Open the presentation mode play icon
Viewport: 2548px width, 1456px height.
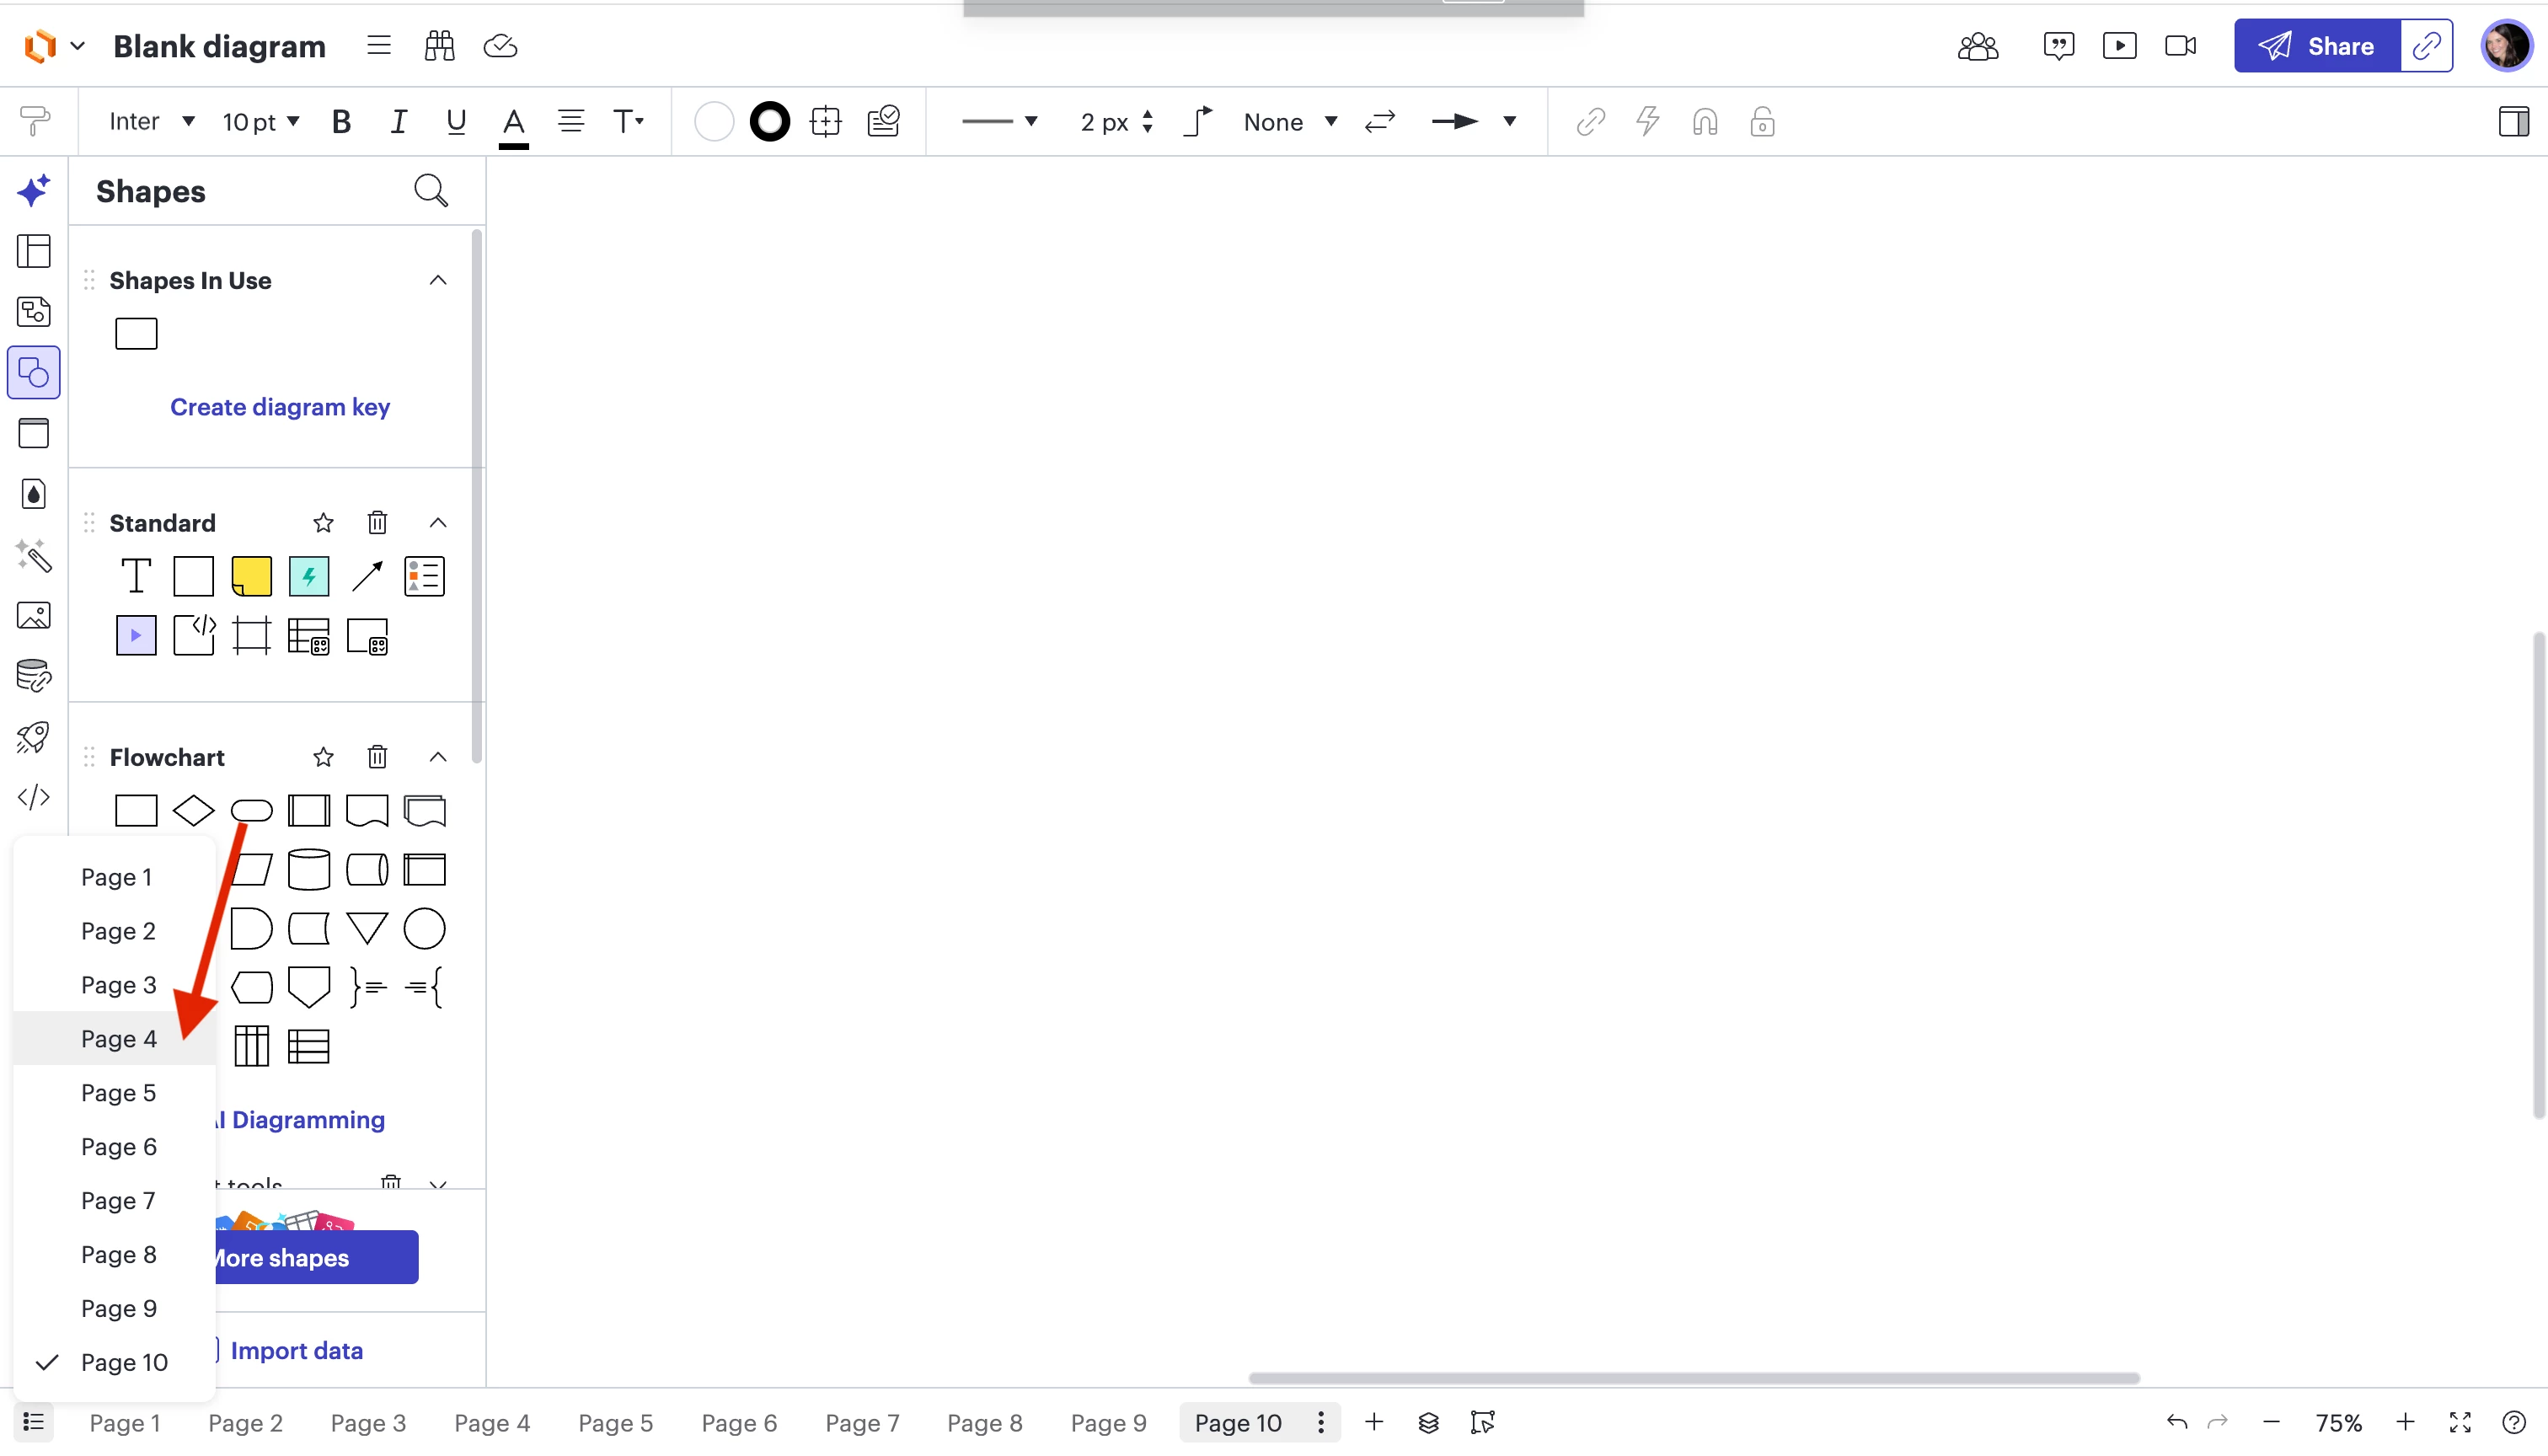[x=2119, y=46]
